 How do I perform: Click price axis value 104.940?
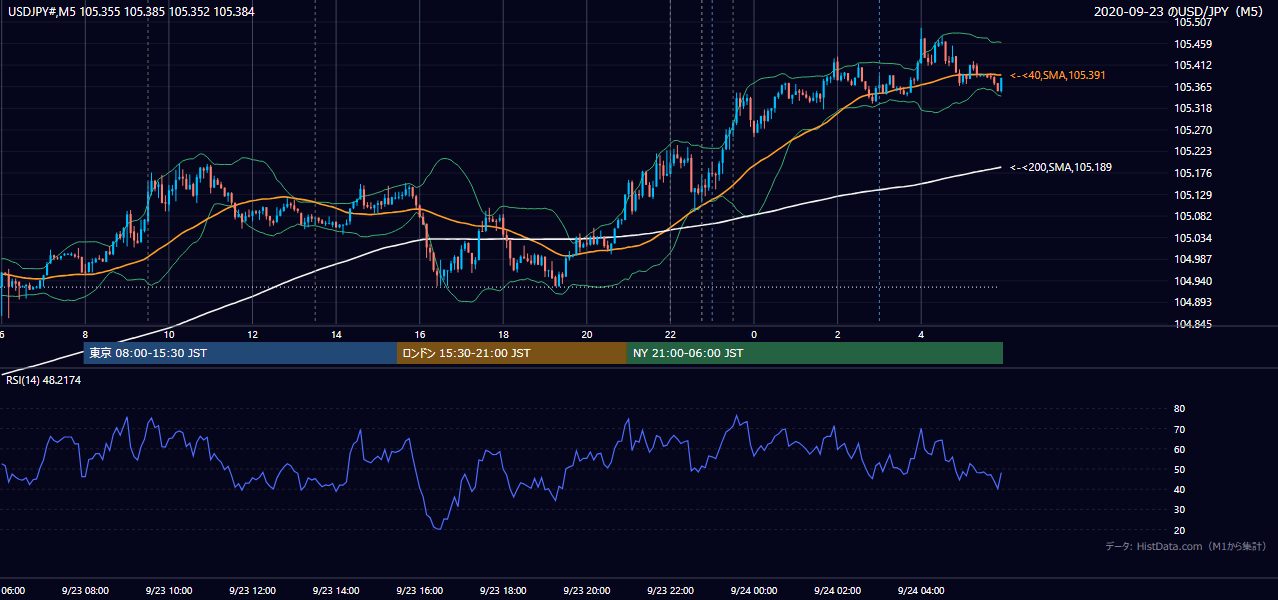[1193, 281]
